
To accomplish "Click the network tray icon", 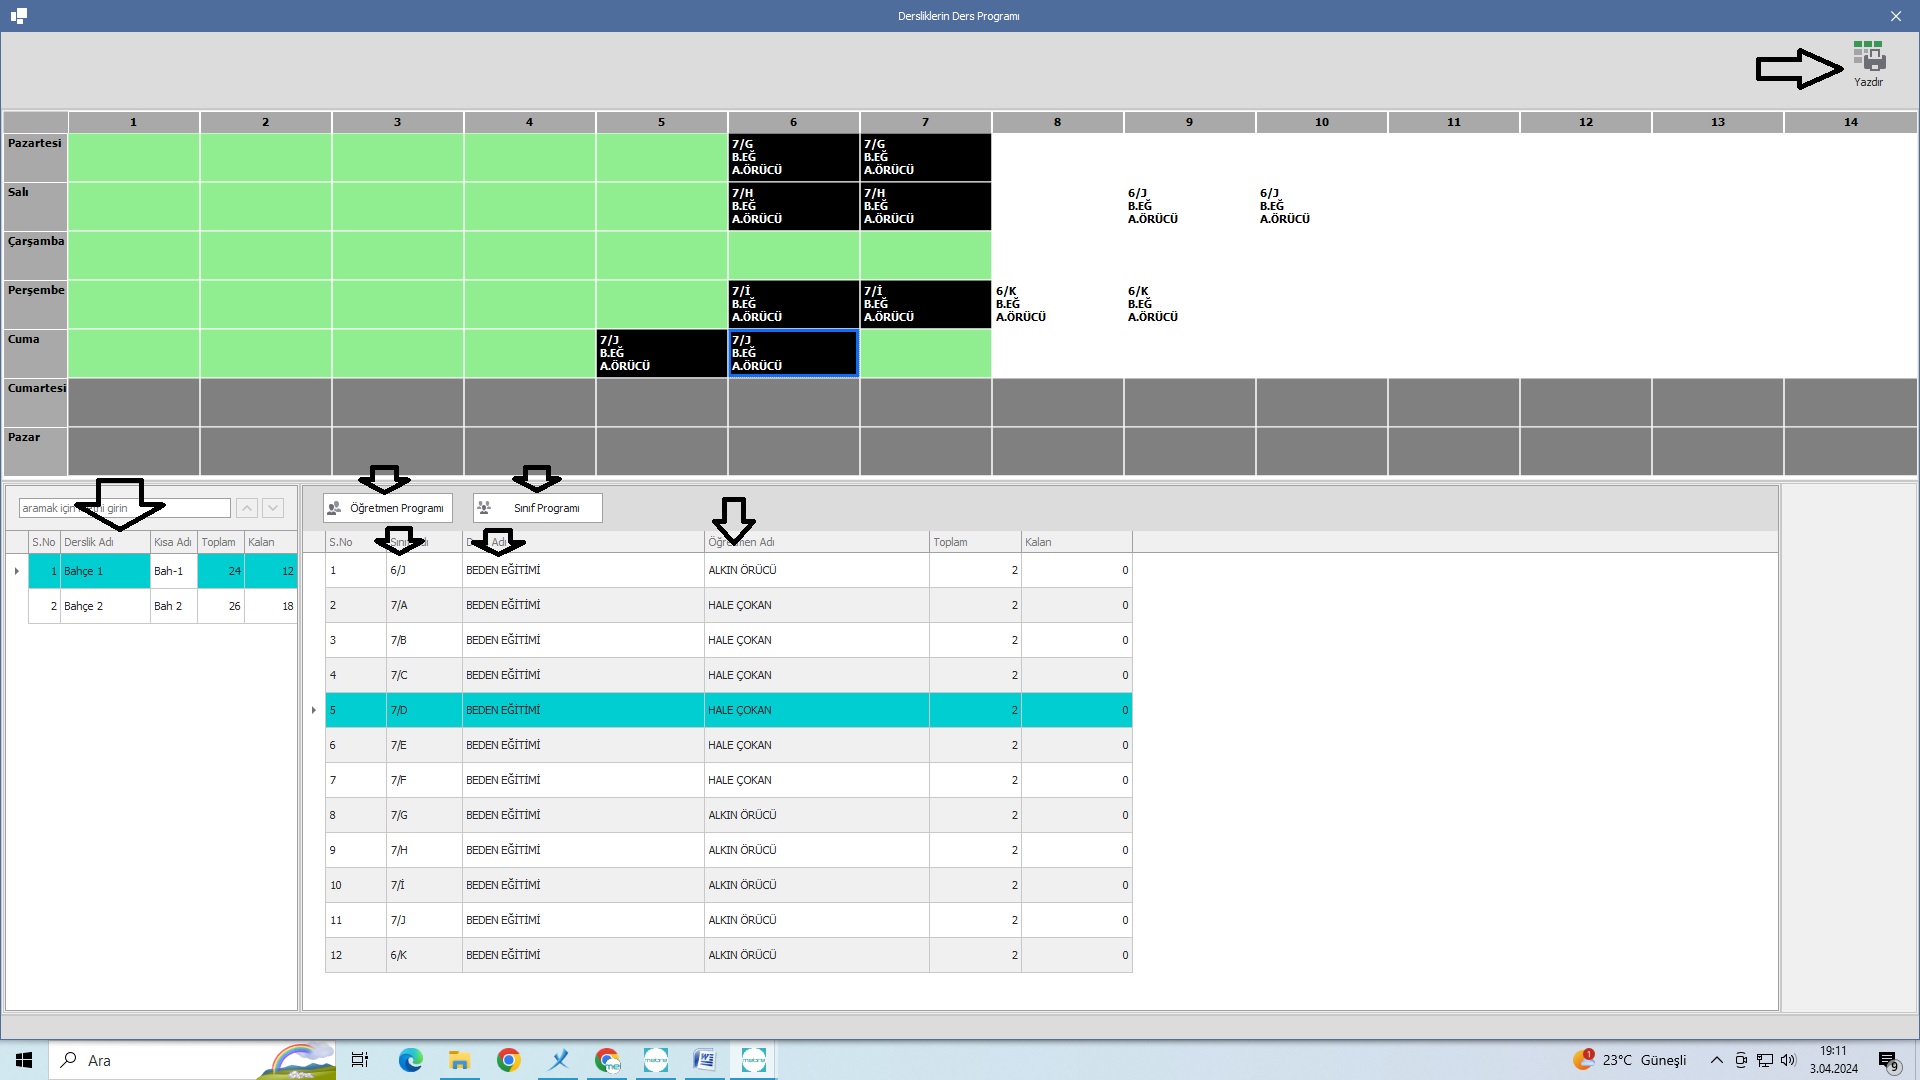I will [x=1765, y=1060].
